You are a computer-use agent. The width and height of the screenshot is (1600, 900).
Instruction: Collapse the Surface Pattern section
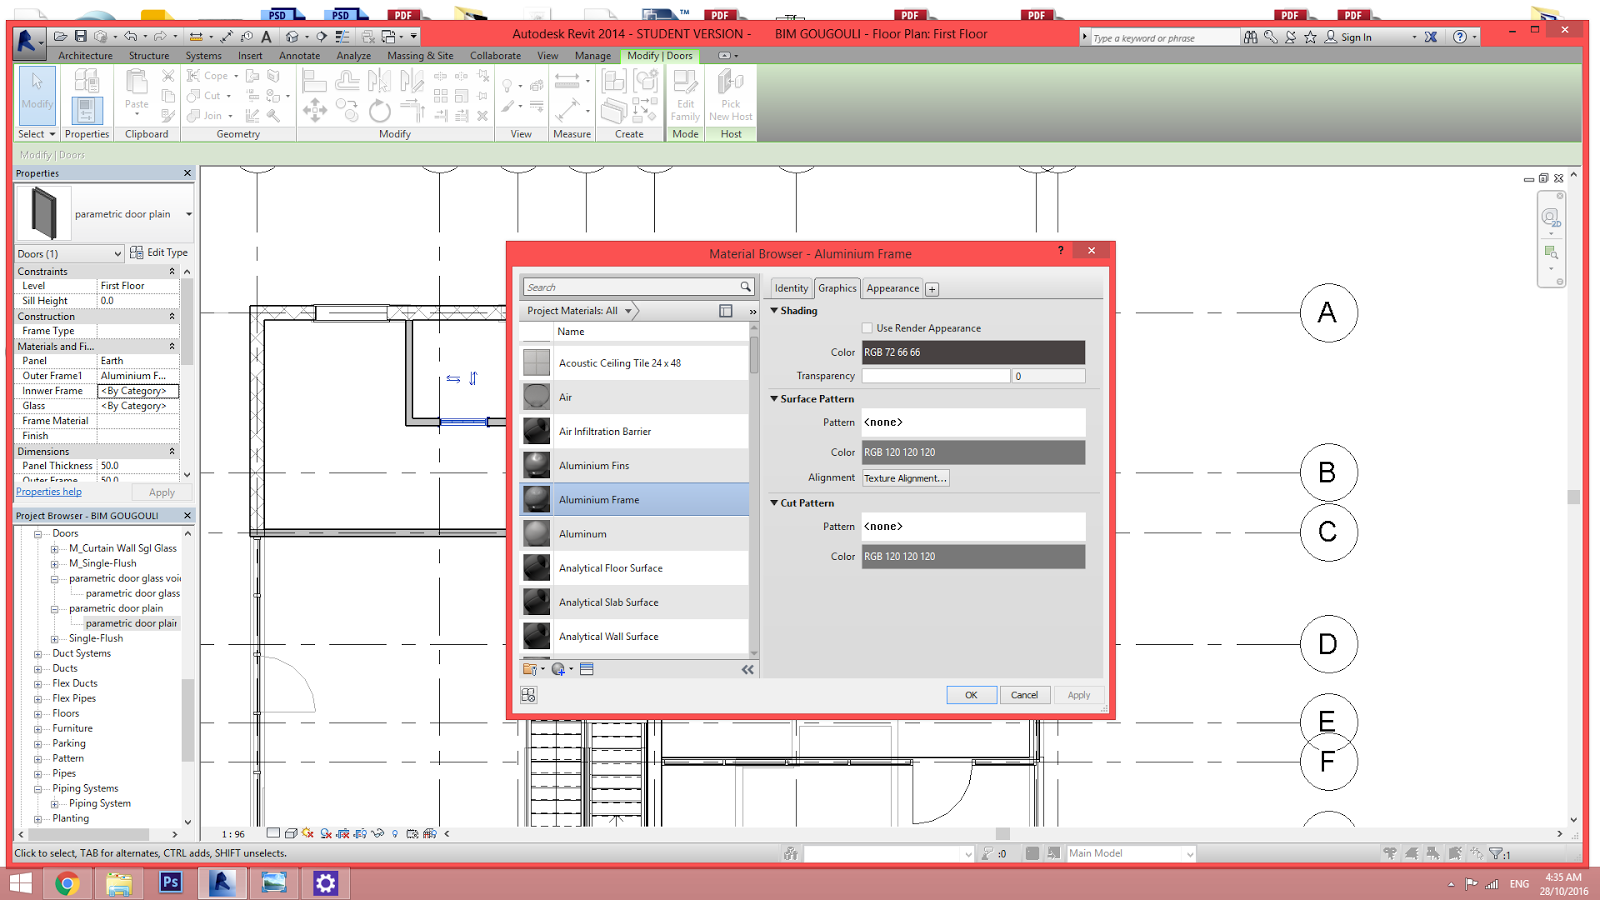click(774, 399)
